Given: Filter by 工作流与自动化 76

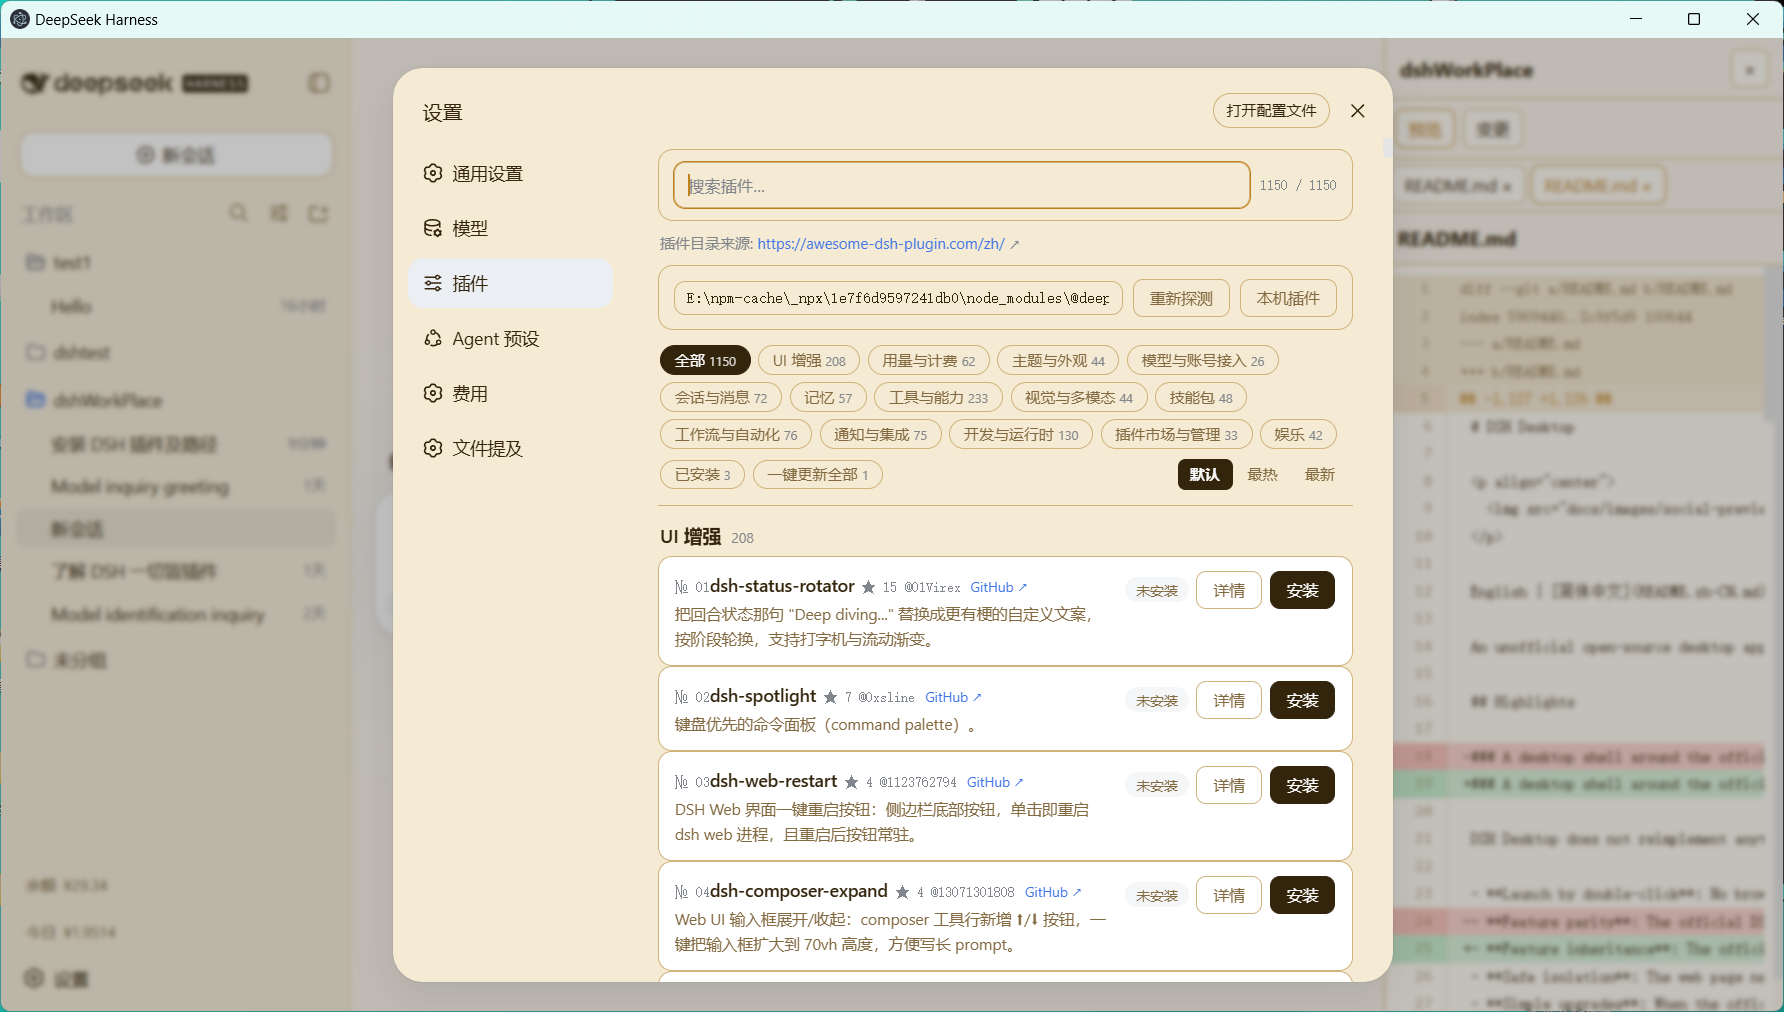Looking at the screenshot, I should coord(736,435).
